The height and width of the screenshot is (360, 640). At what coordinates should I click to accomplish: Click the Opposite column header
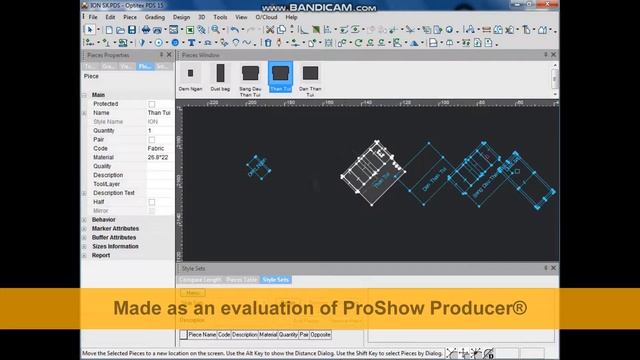tap(320, 335)
